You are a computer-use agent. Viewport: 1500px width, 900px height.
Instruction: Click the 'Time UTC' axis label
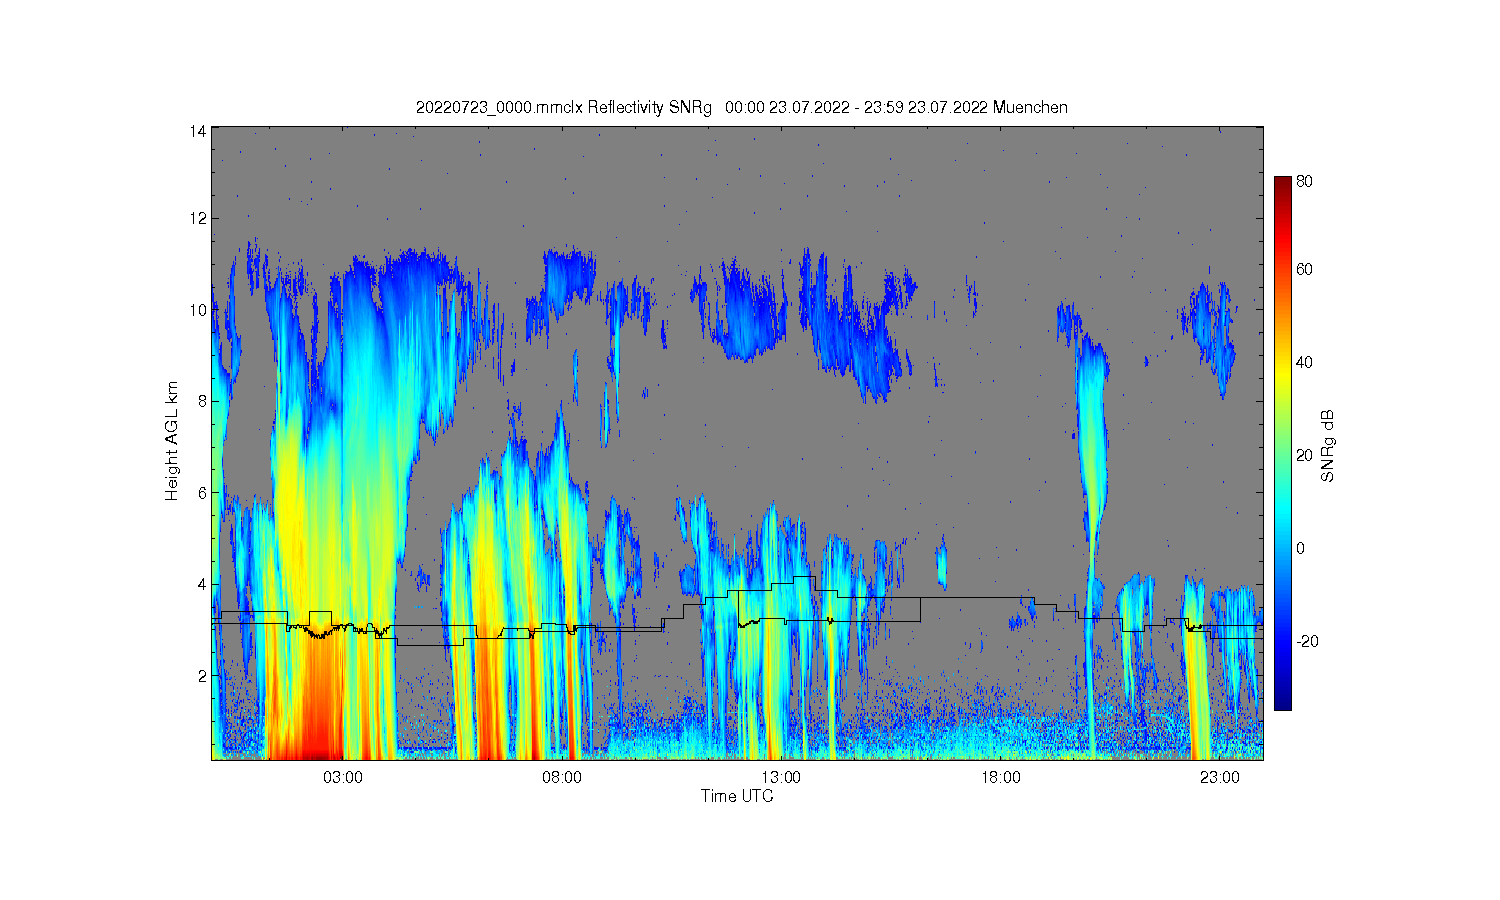tap(737, 797)
